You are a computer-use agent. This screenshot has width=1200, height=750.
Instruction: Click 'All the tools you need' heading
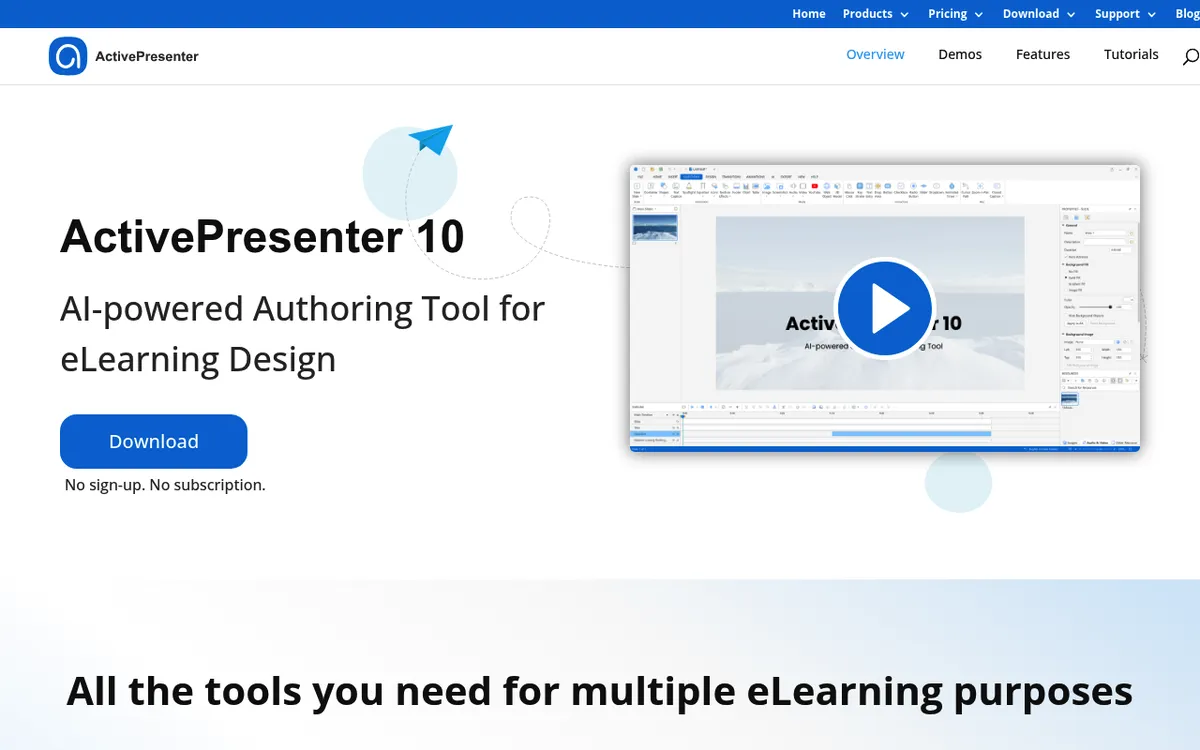point(599,691)
